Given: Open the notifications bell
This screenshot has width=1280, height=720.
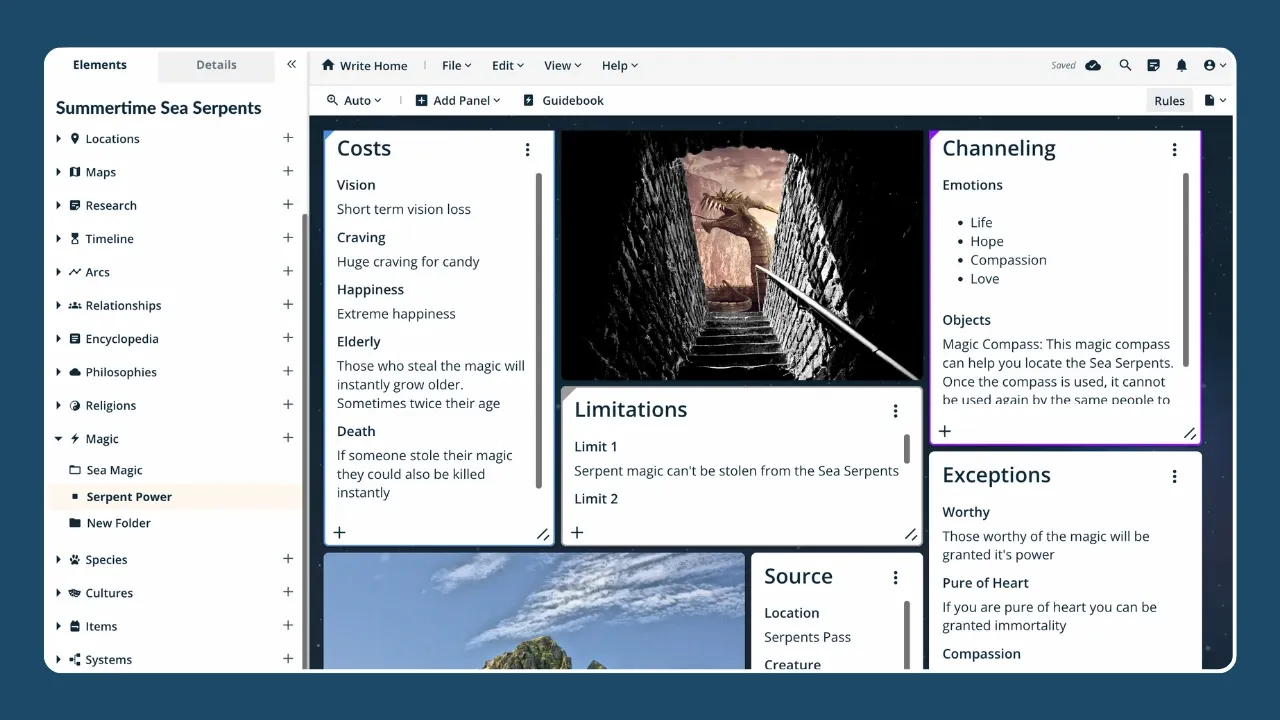Looking at the screenshot, I should tap(1181, 65).
